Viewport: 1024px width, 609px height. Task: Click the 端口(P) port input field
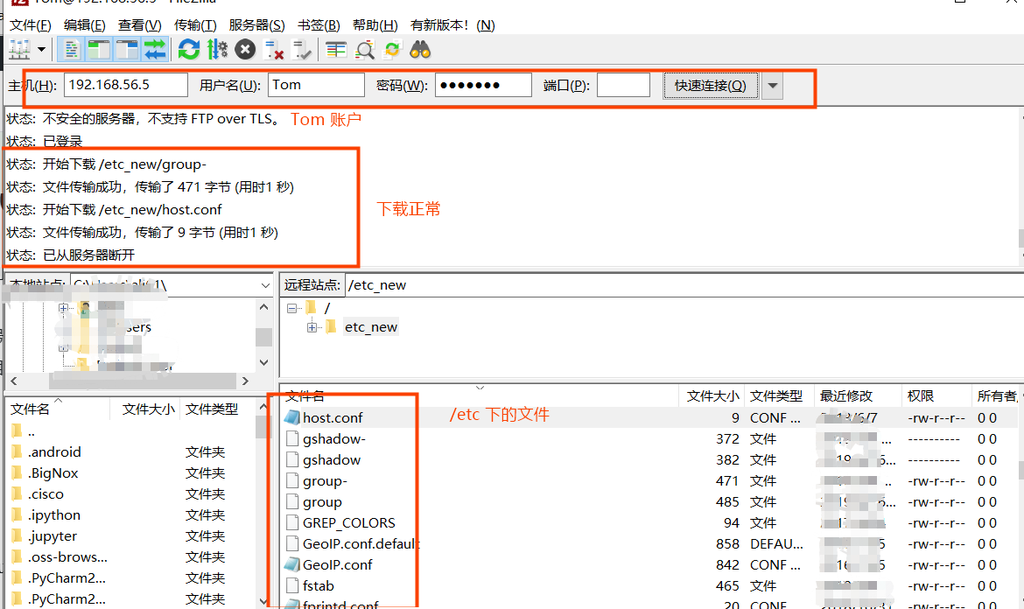623,86
